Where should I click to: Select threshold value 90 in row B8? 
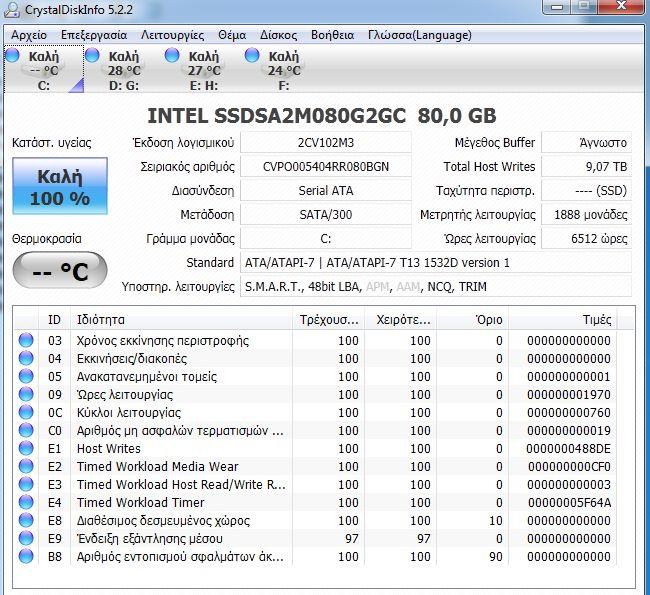click(495, 556)
